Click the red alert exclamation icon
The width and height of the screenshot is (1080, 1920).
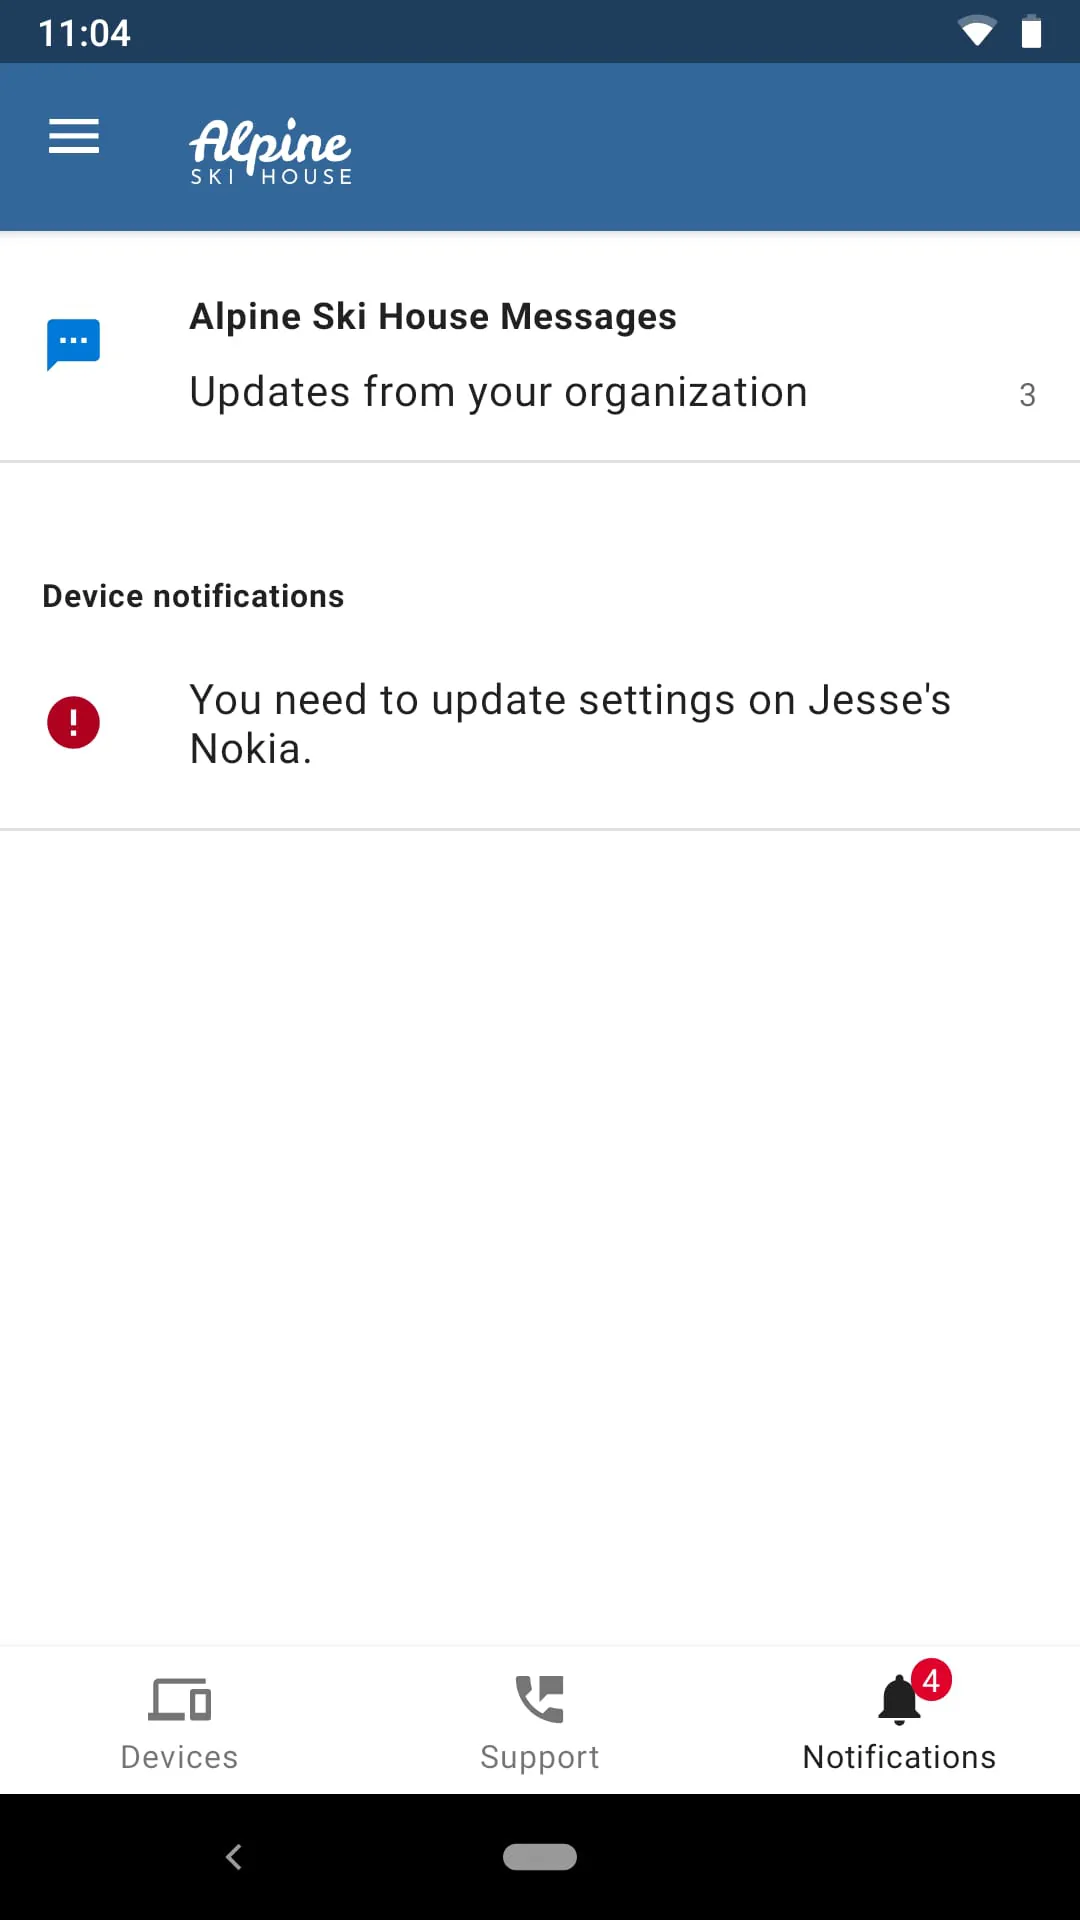pyautogui.click(x=73, y=722)
